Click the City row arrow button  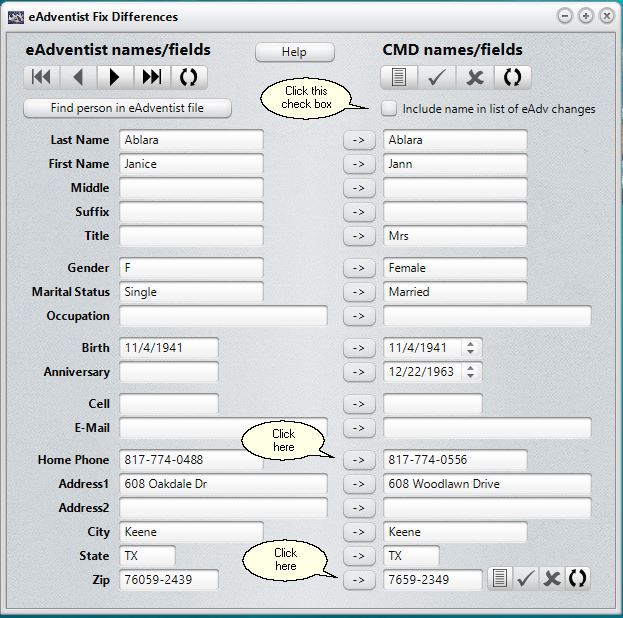coord(359,532)
